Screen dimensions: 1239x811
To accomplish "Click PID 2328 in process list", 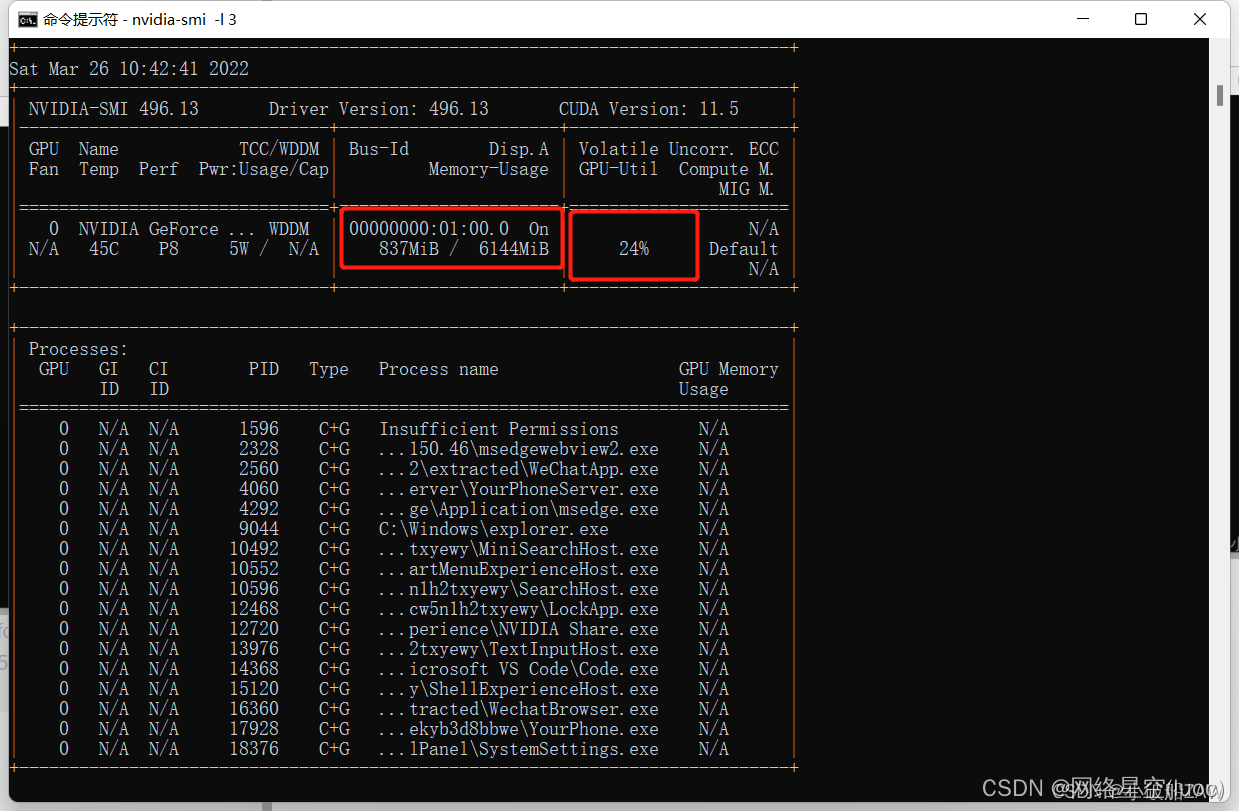I will [x=259, y=449].
